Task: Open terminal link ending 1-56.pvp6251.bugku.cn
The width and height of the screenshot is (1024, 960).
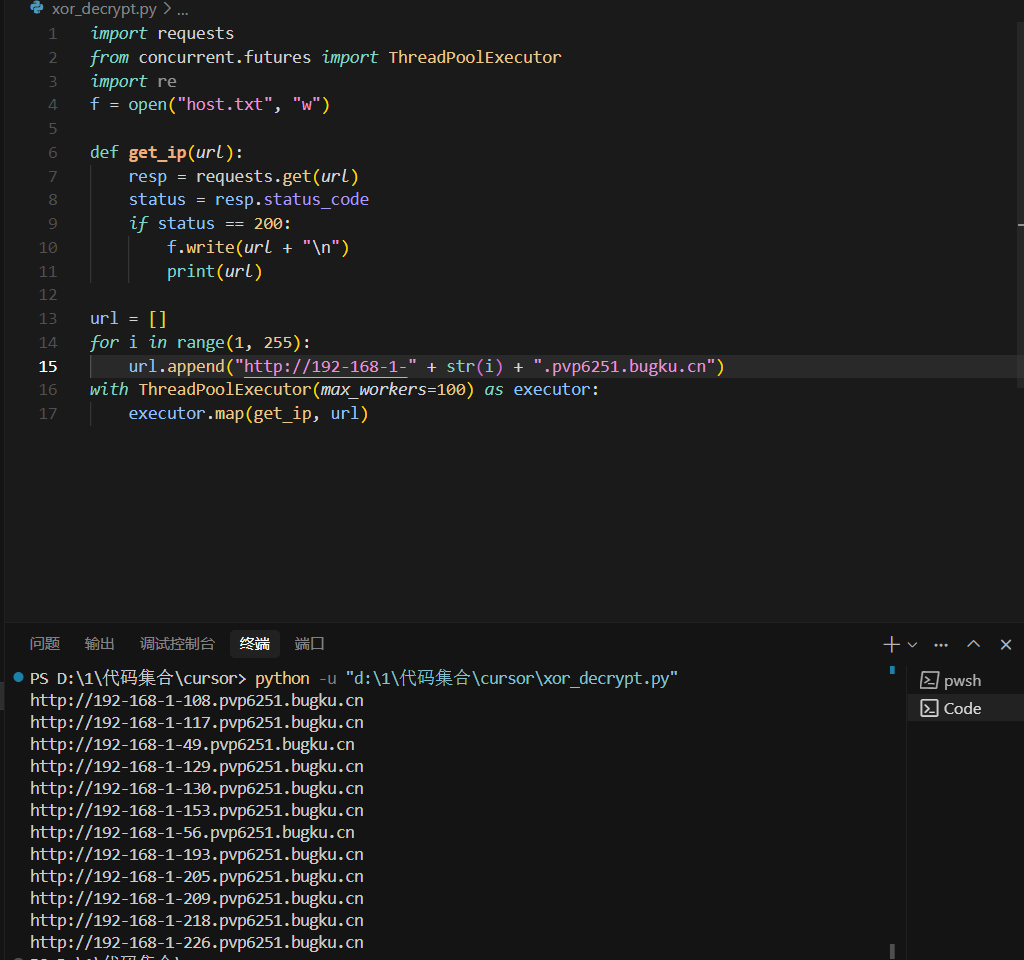Action: (192, 833)
